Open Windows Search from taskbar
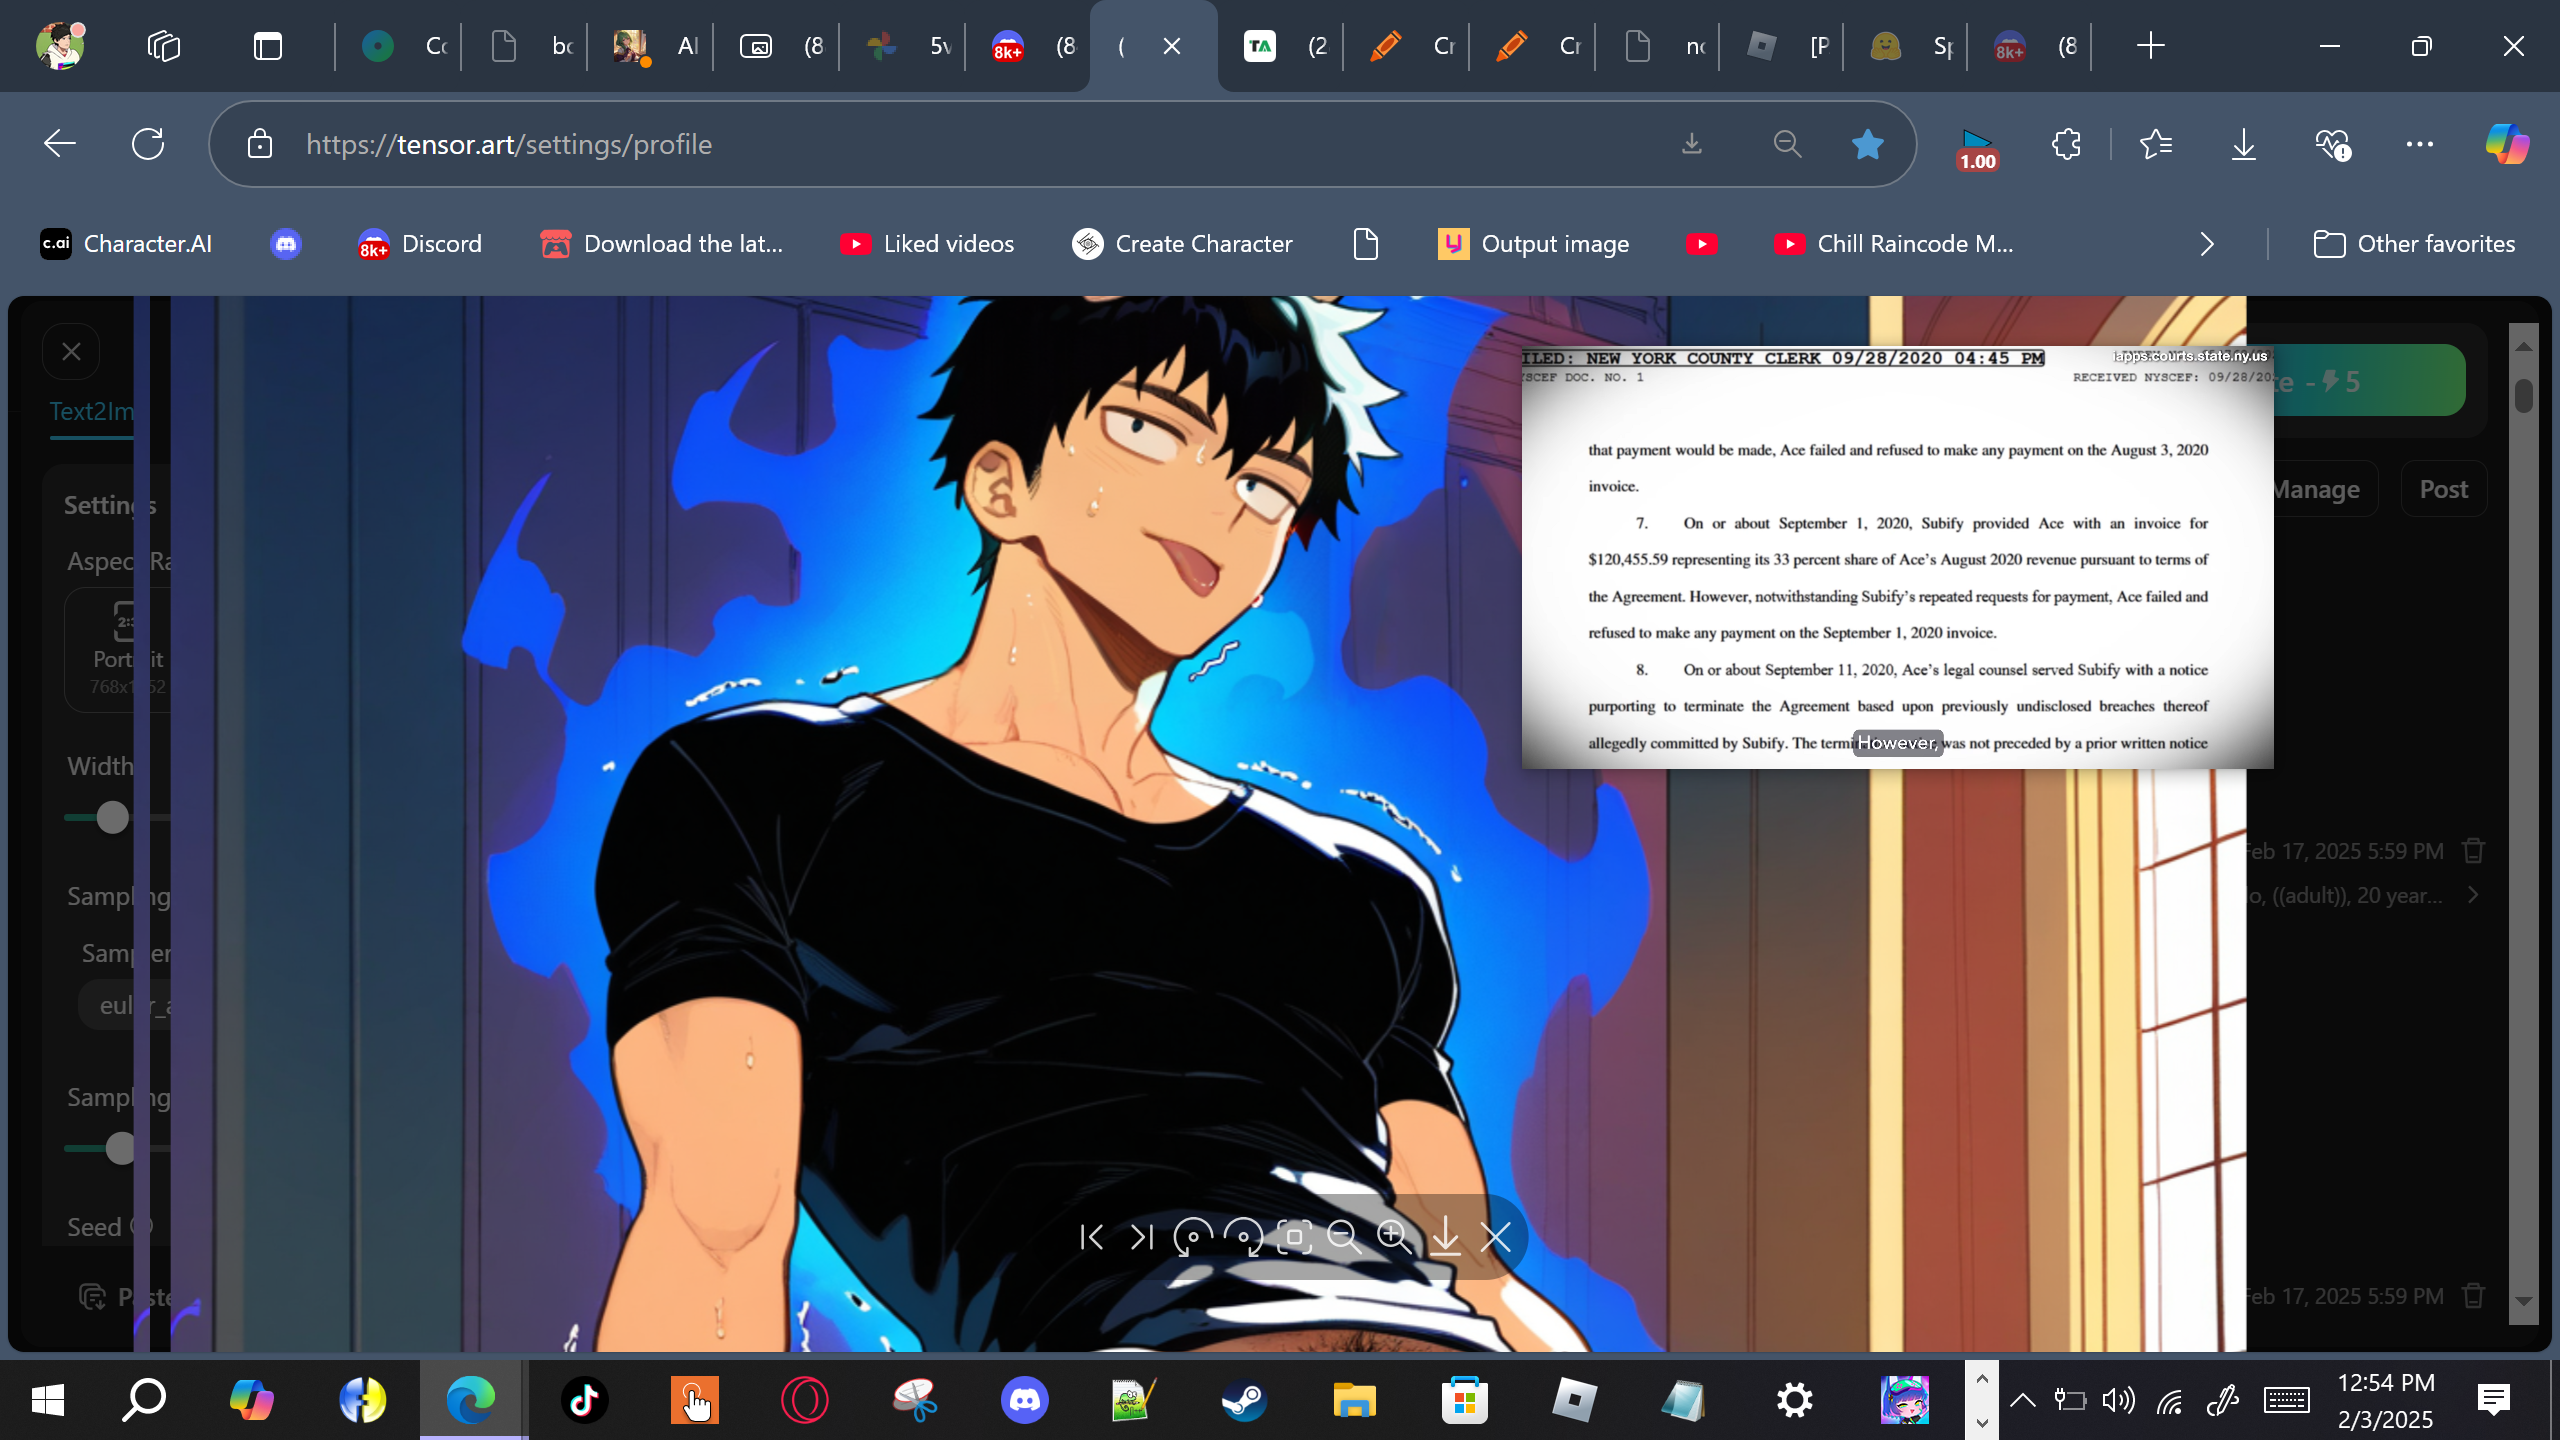This screenshot has height=1440, width=2560. pos(144,1400)
